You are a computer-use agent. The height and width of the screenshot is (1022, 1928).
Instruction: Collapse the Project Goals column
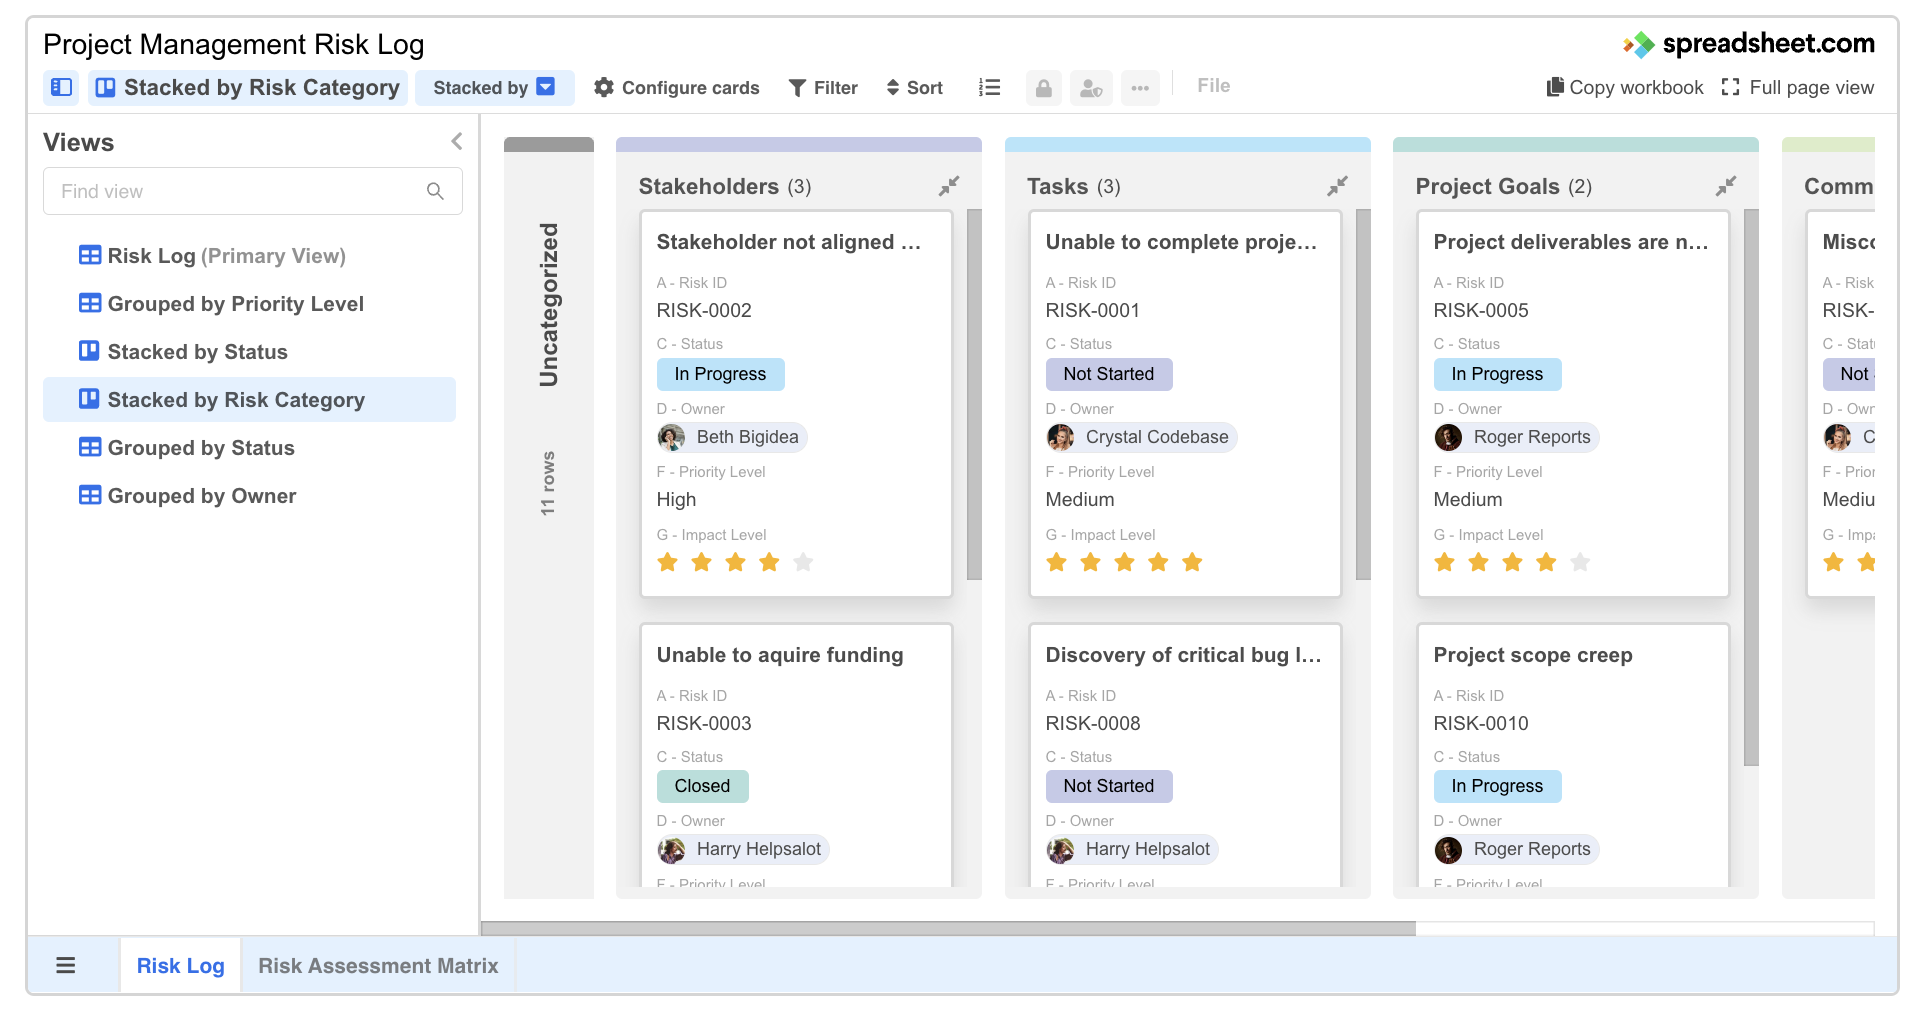click(x=1726, y=185)
